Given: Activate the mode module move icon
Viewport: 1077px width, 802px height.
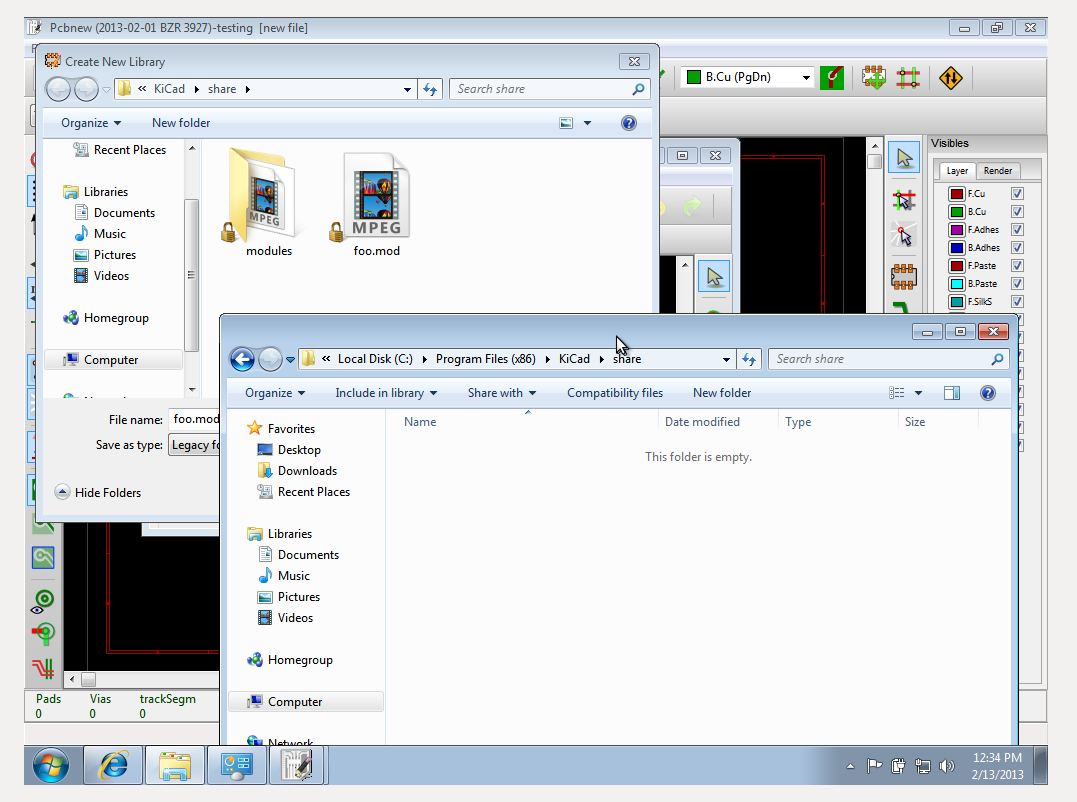Looking at the screenshot, I should pyautogui.click(x=874, y=77).
